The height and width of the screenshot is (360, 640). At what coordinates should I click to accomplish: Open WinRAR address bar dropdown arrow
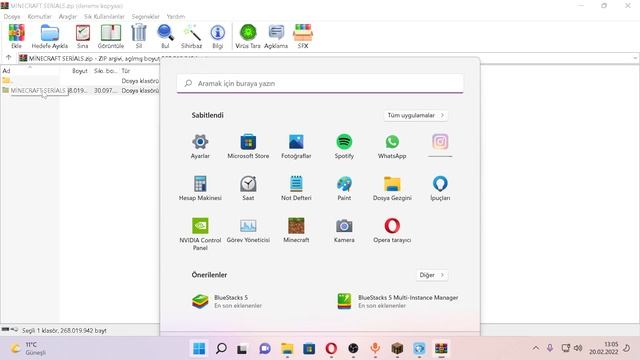click(x=635, y=58)
